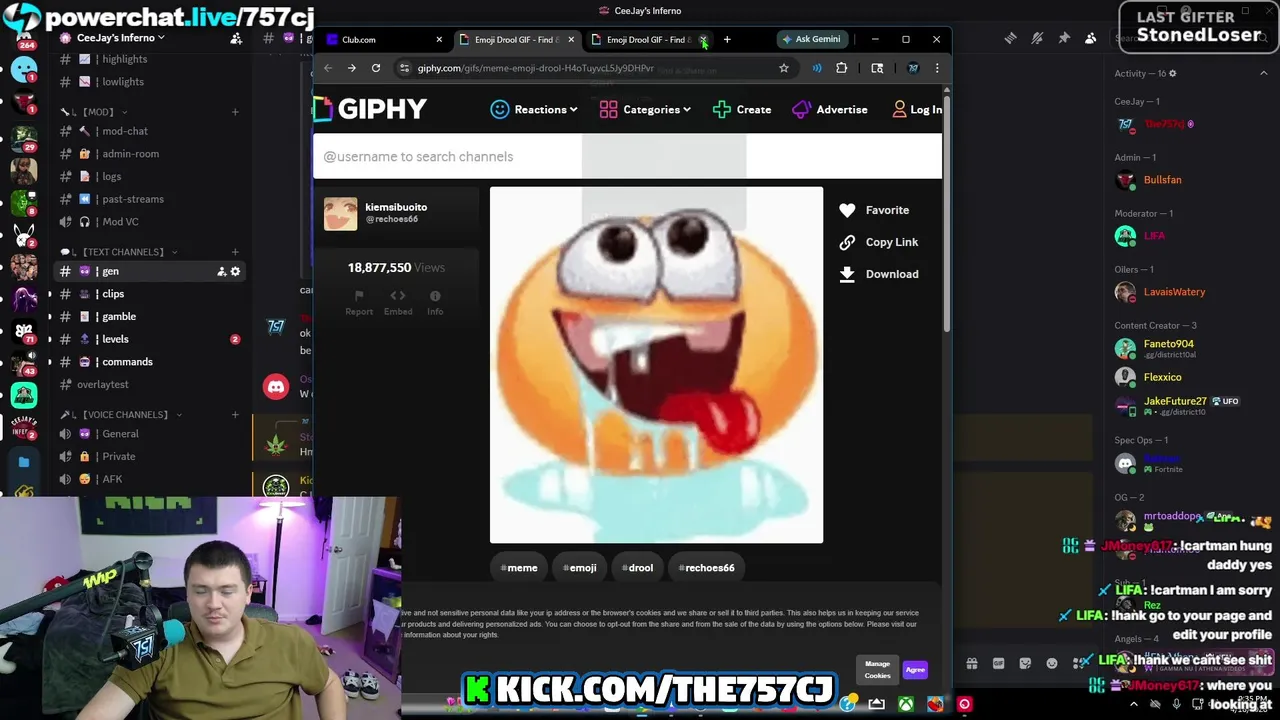The height and width of the screenshot is (720, 1280).
Task: Click the kiemsibuoito username link
Action: [x=396, y=207]
